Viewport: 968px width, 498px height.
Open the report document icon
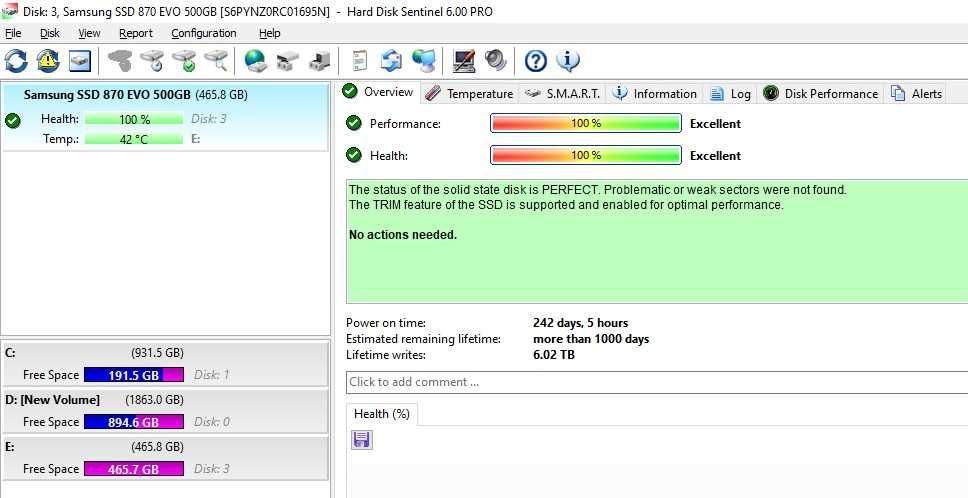[359, 60]
